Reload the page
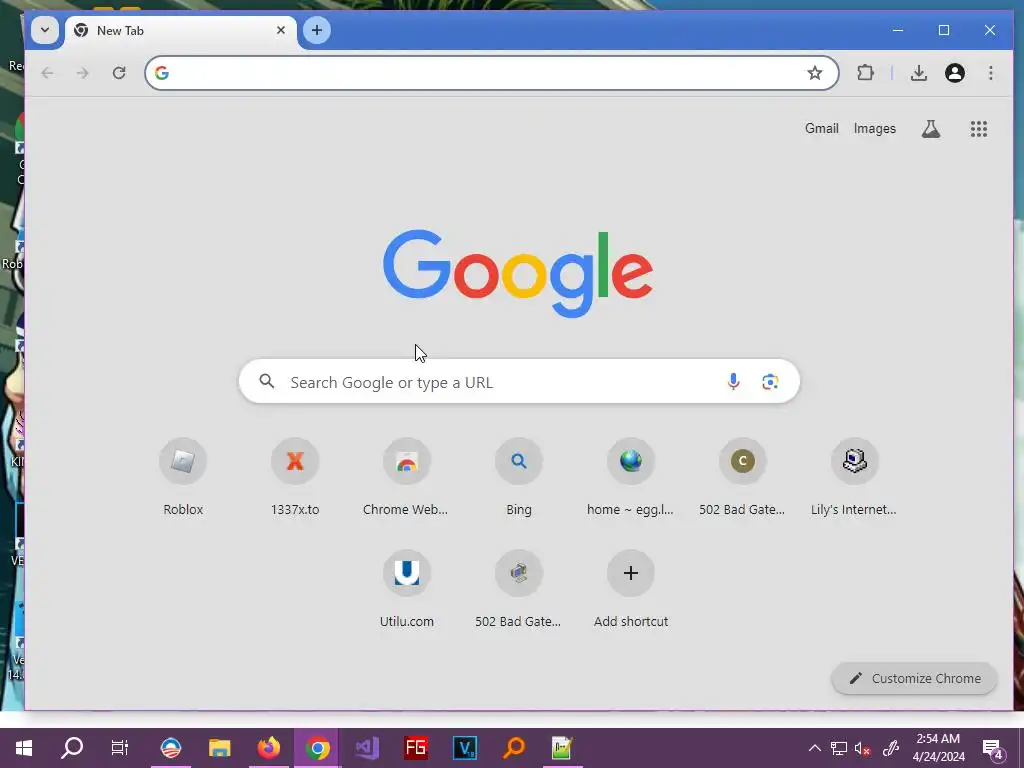1024x768 pixels. pyautogui.click(x=119, y=72)
